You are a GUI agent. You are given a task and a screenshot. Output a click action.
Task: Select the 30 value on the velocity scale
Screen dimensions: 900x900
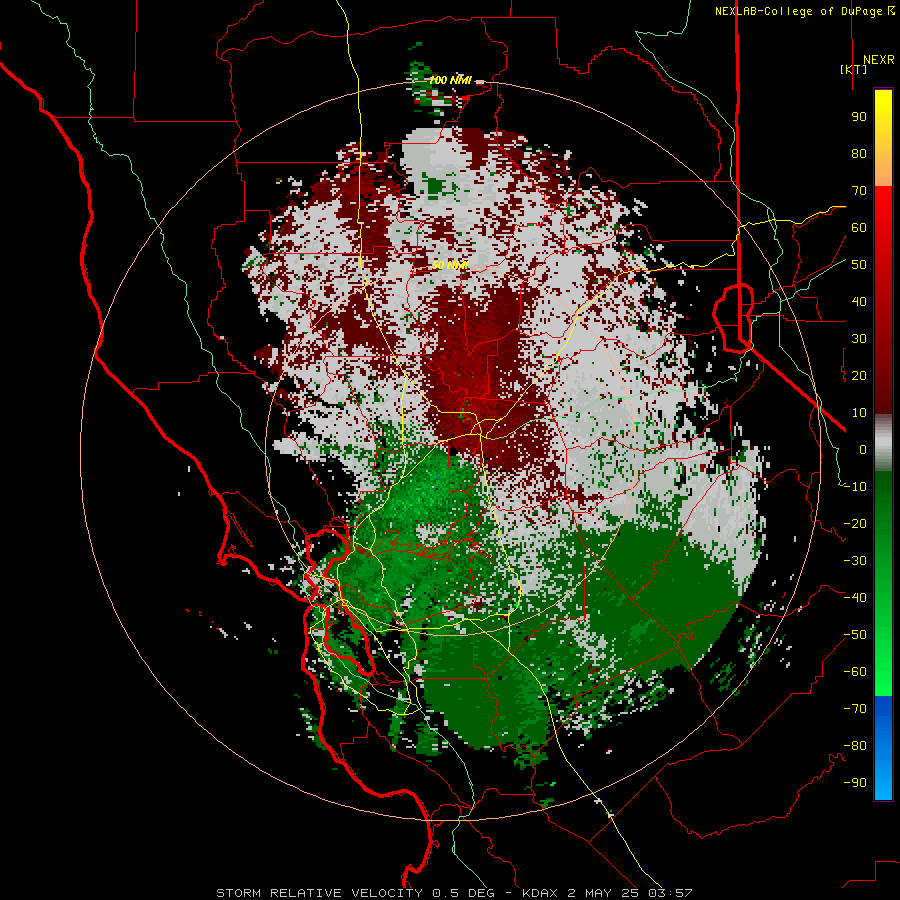tap(859, 339)
